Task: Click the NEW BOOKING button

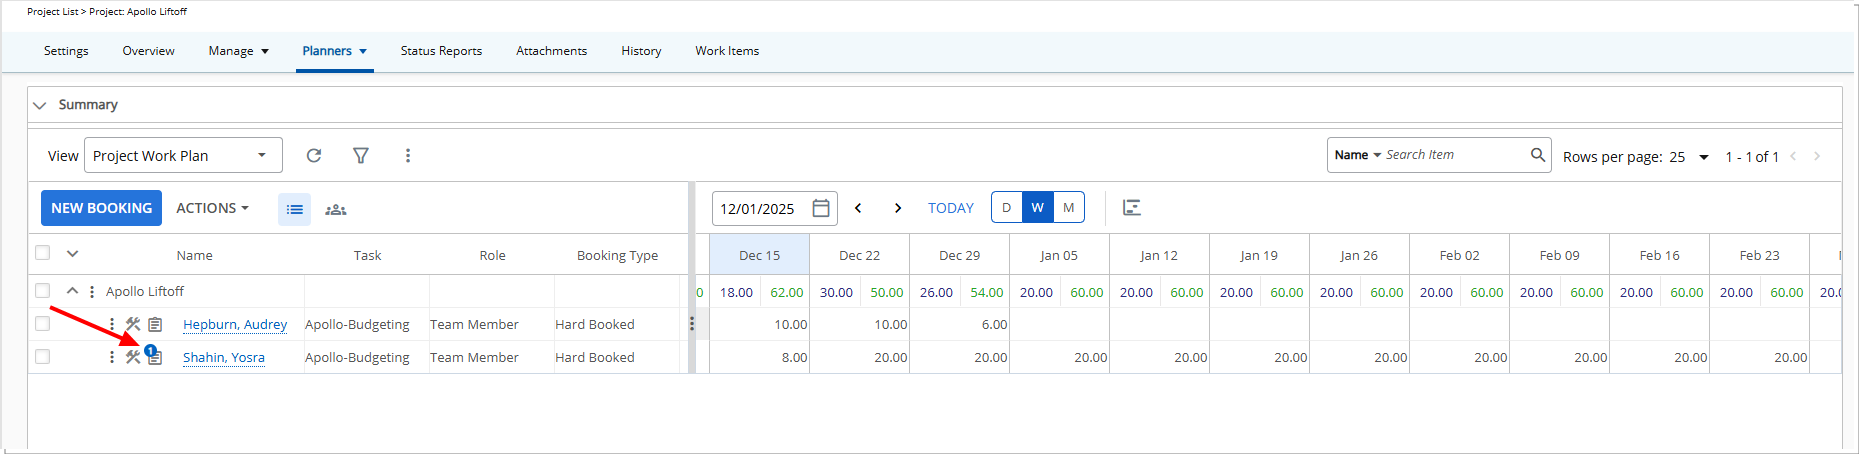Action: point(101,208)
